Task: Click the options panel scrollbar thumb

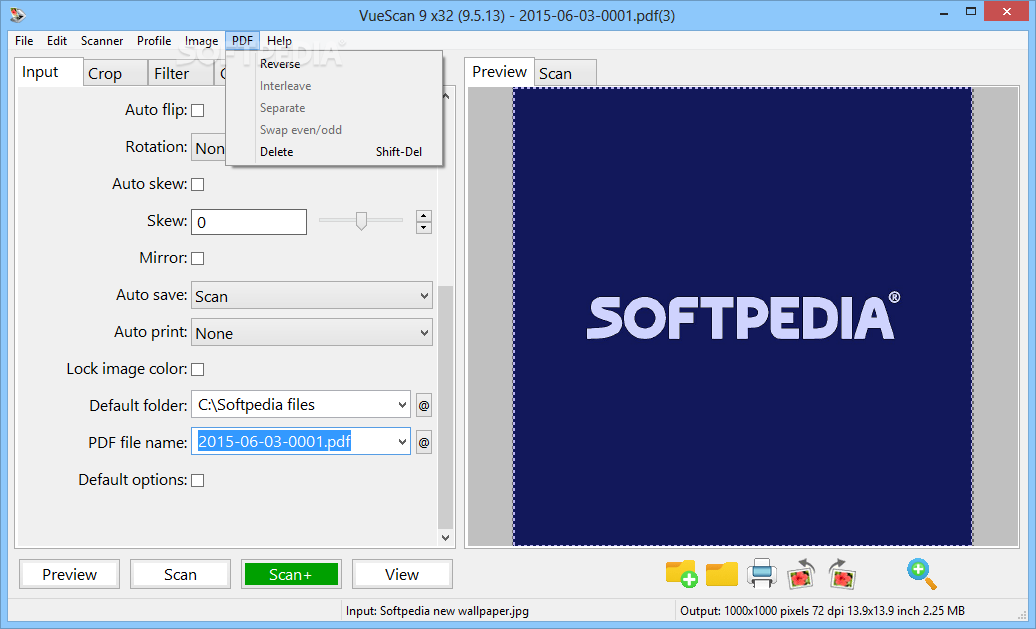Action: click(x=445, y=408)
